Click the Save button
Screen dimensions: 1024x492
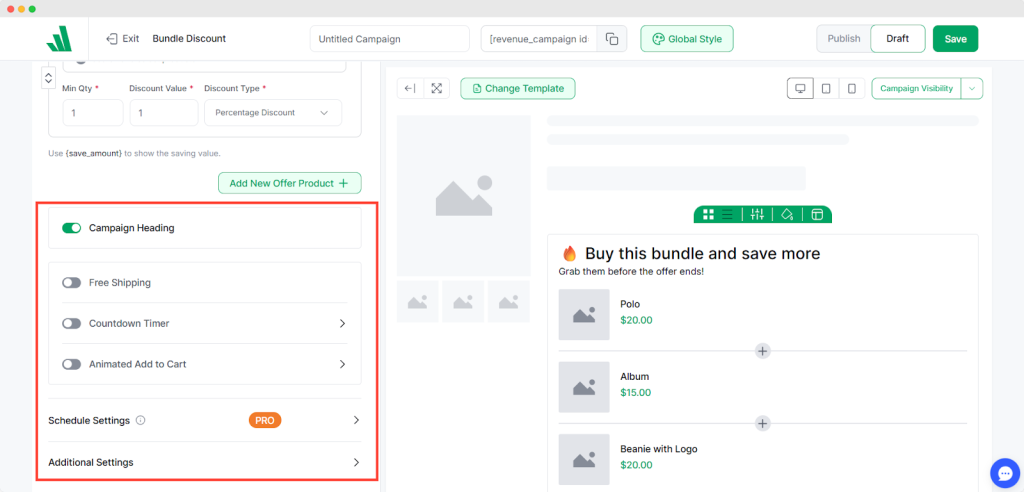point(955,39)
